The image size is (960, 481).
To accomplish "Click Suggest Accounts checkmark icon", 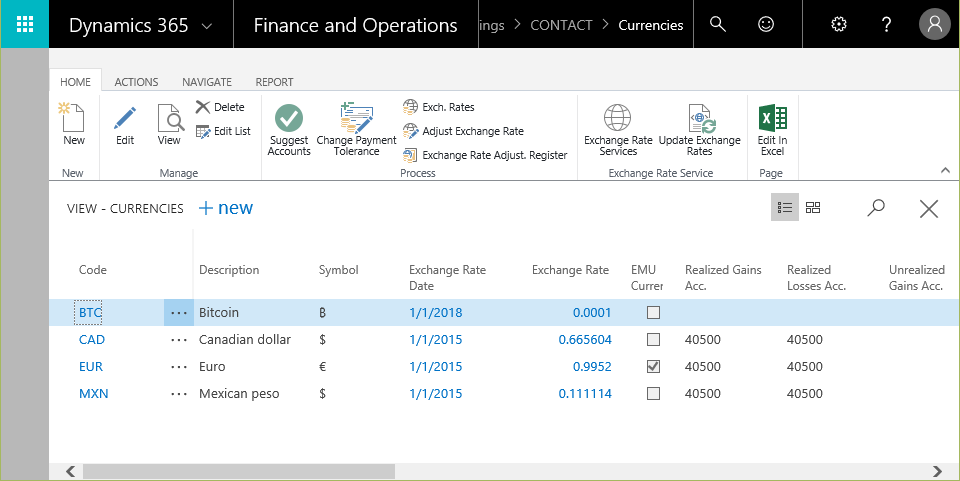I will tap(289, 117).
